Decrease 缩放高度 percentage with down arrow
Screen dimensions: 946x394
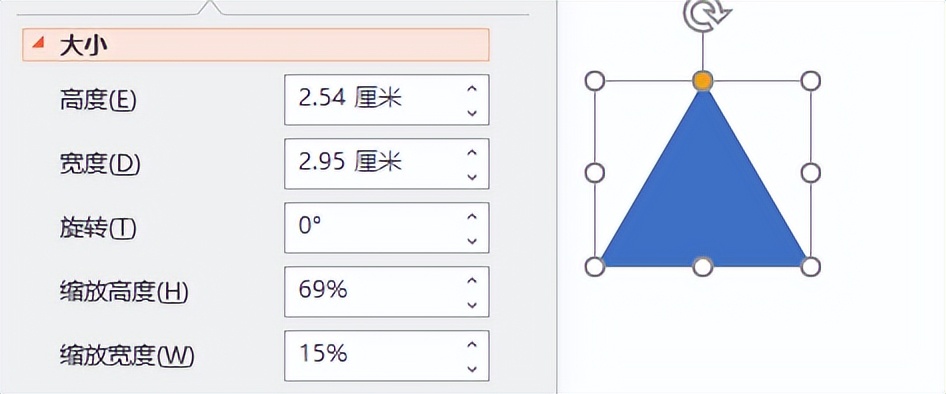472,304
